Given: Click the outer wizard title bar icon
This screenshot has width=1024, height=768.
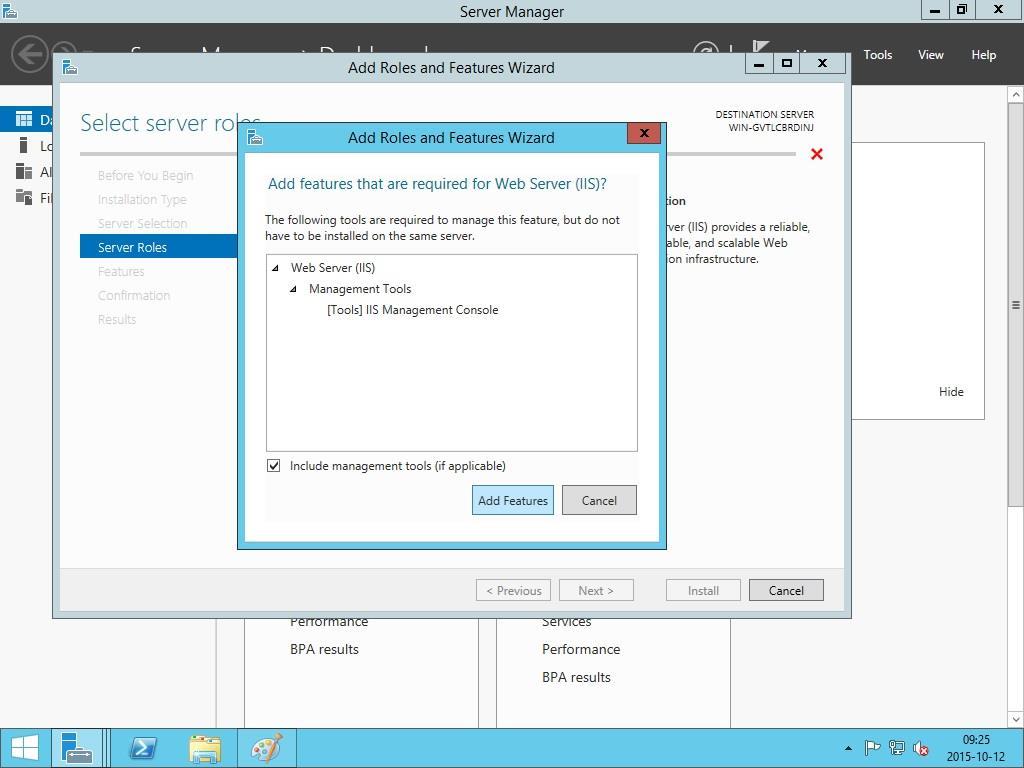Looking at the screenshot, I should tap(70, 67).
